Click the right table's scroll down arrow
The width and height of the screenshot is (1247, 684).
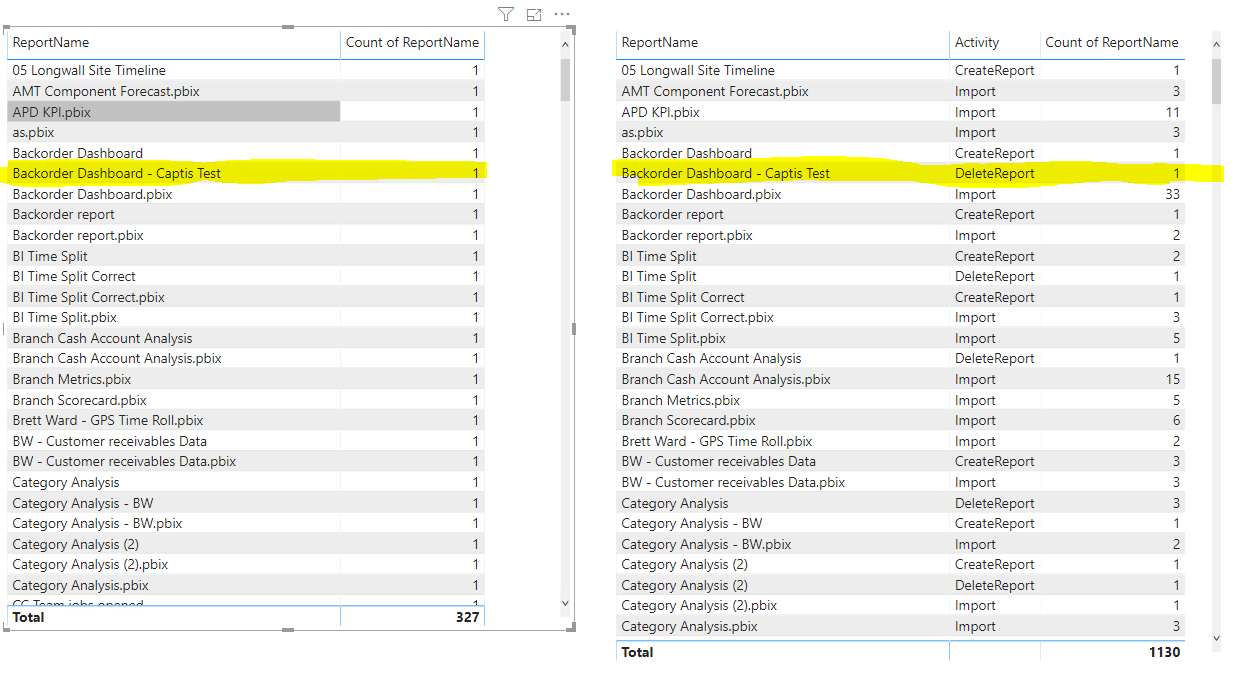click(x=1216, y=638)
